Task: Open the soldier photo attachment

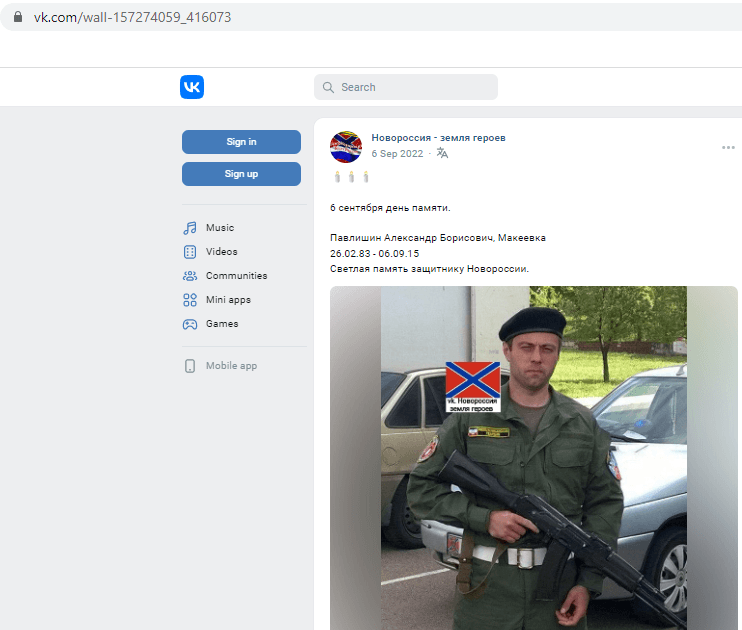Action: click(534, 458)
